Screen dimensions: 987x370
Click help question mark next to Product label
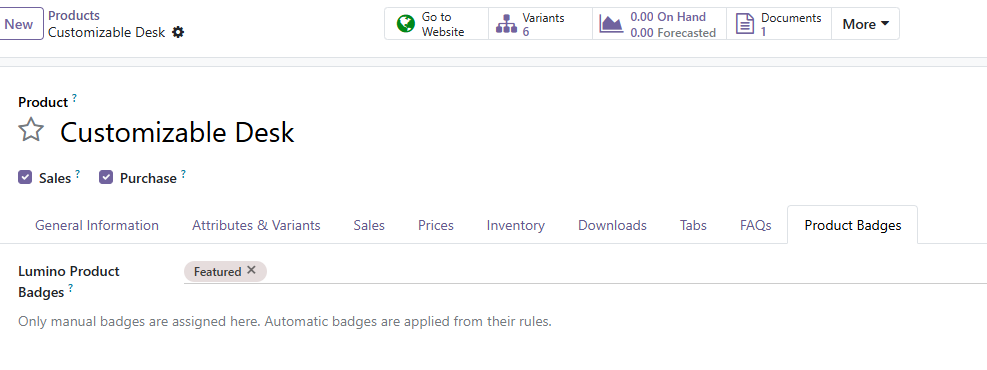point(74,98)
